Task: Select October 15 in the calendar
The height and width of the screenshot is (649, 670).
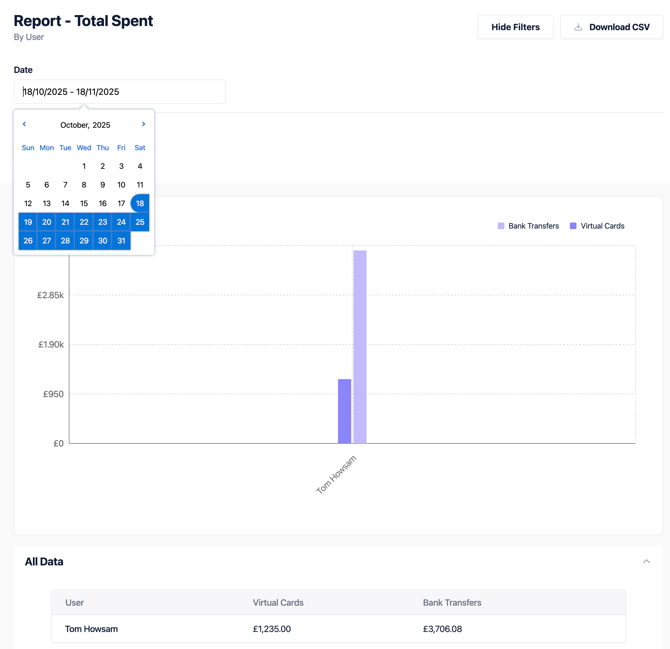Action: (x=84, y=203)
